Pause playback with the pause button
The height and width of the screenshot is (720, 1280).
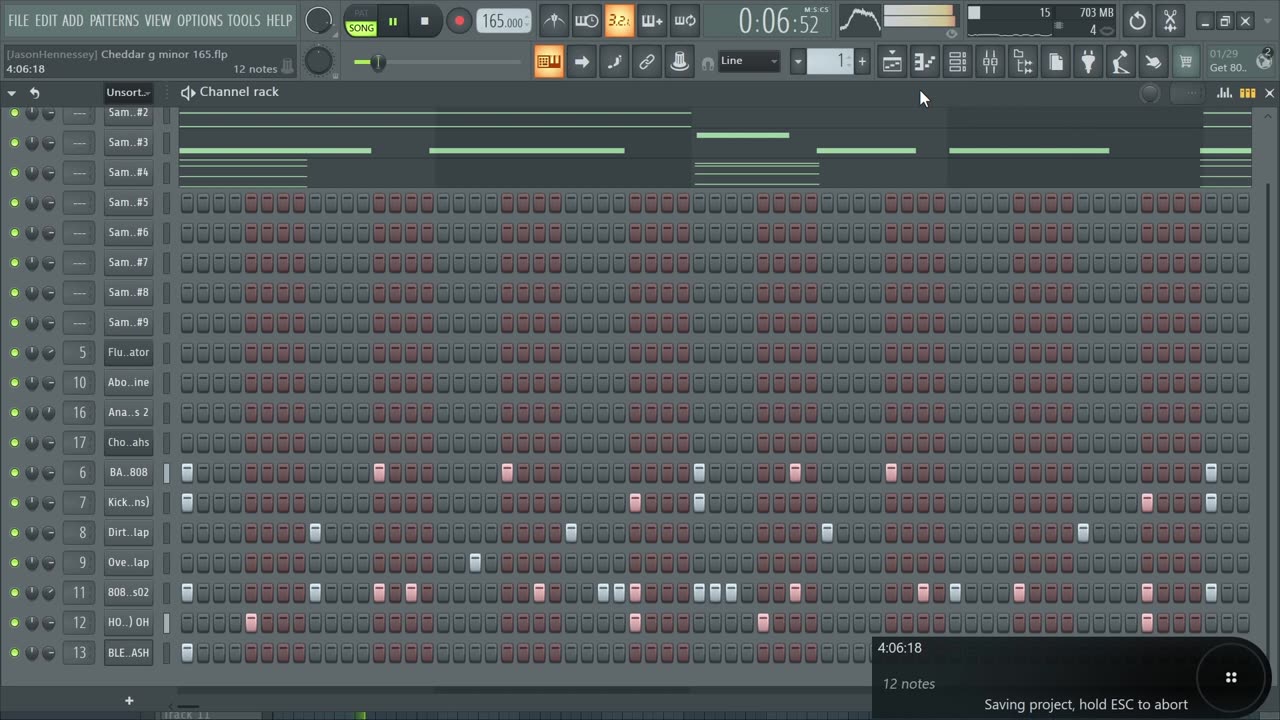(393, 21)
